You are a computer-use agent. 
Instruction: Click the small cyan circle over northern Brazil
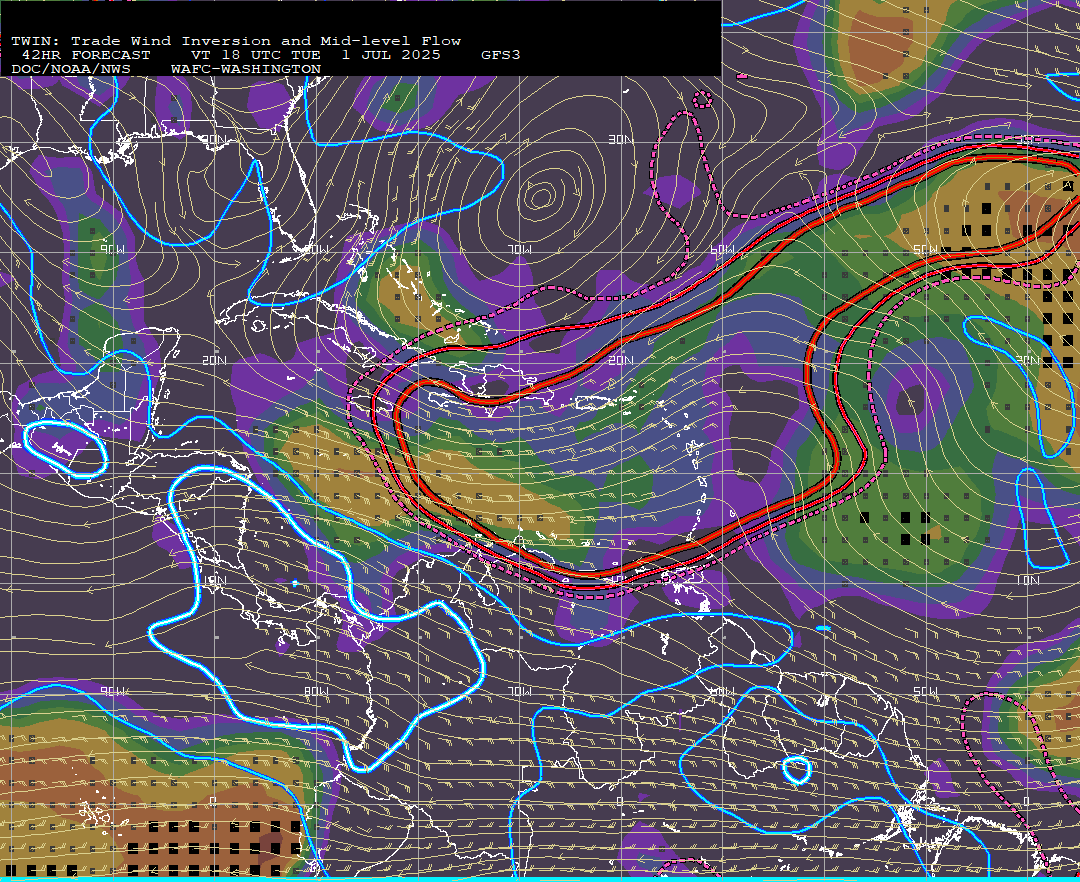pyautogui.click(x=797, y=770)
